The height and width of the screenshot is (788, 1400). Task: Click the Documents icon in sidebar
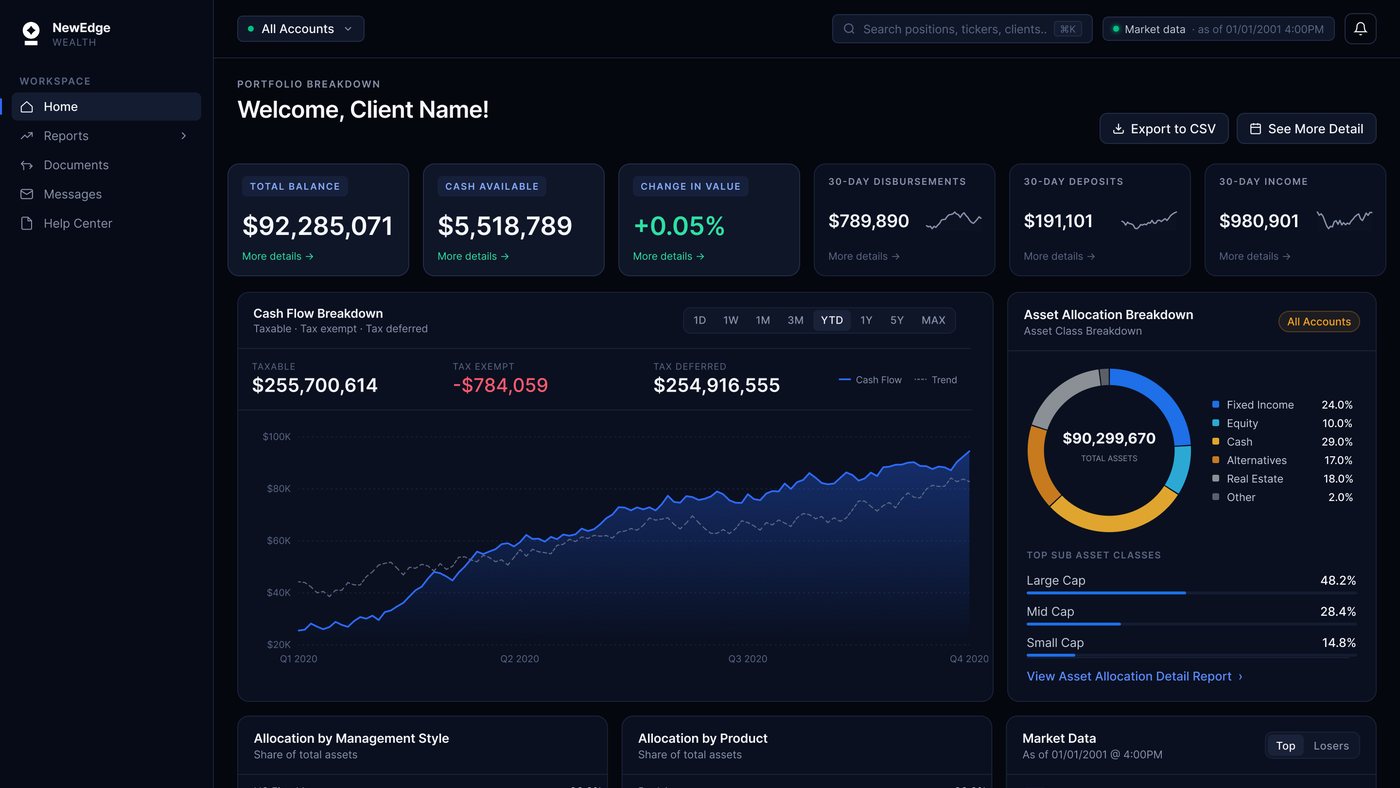tap(27, 165)
